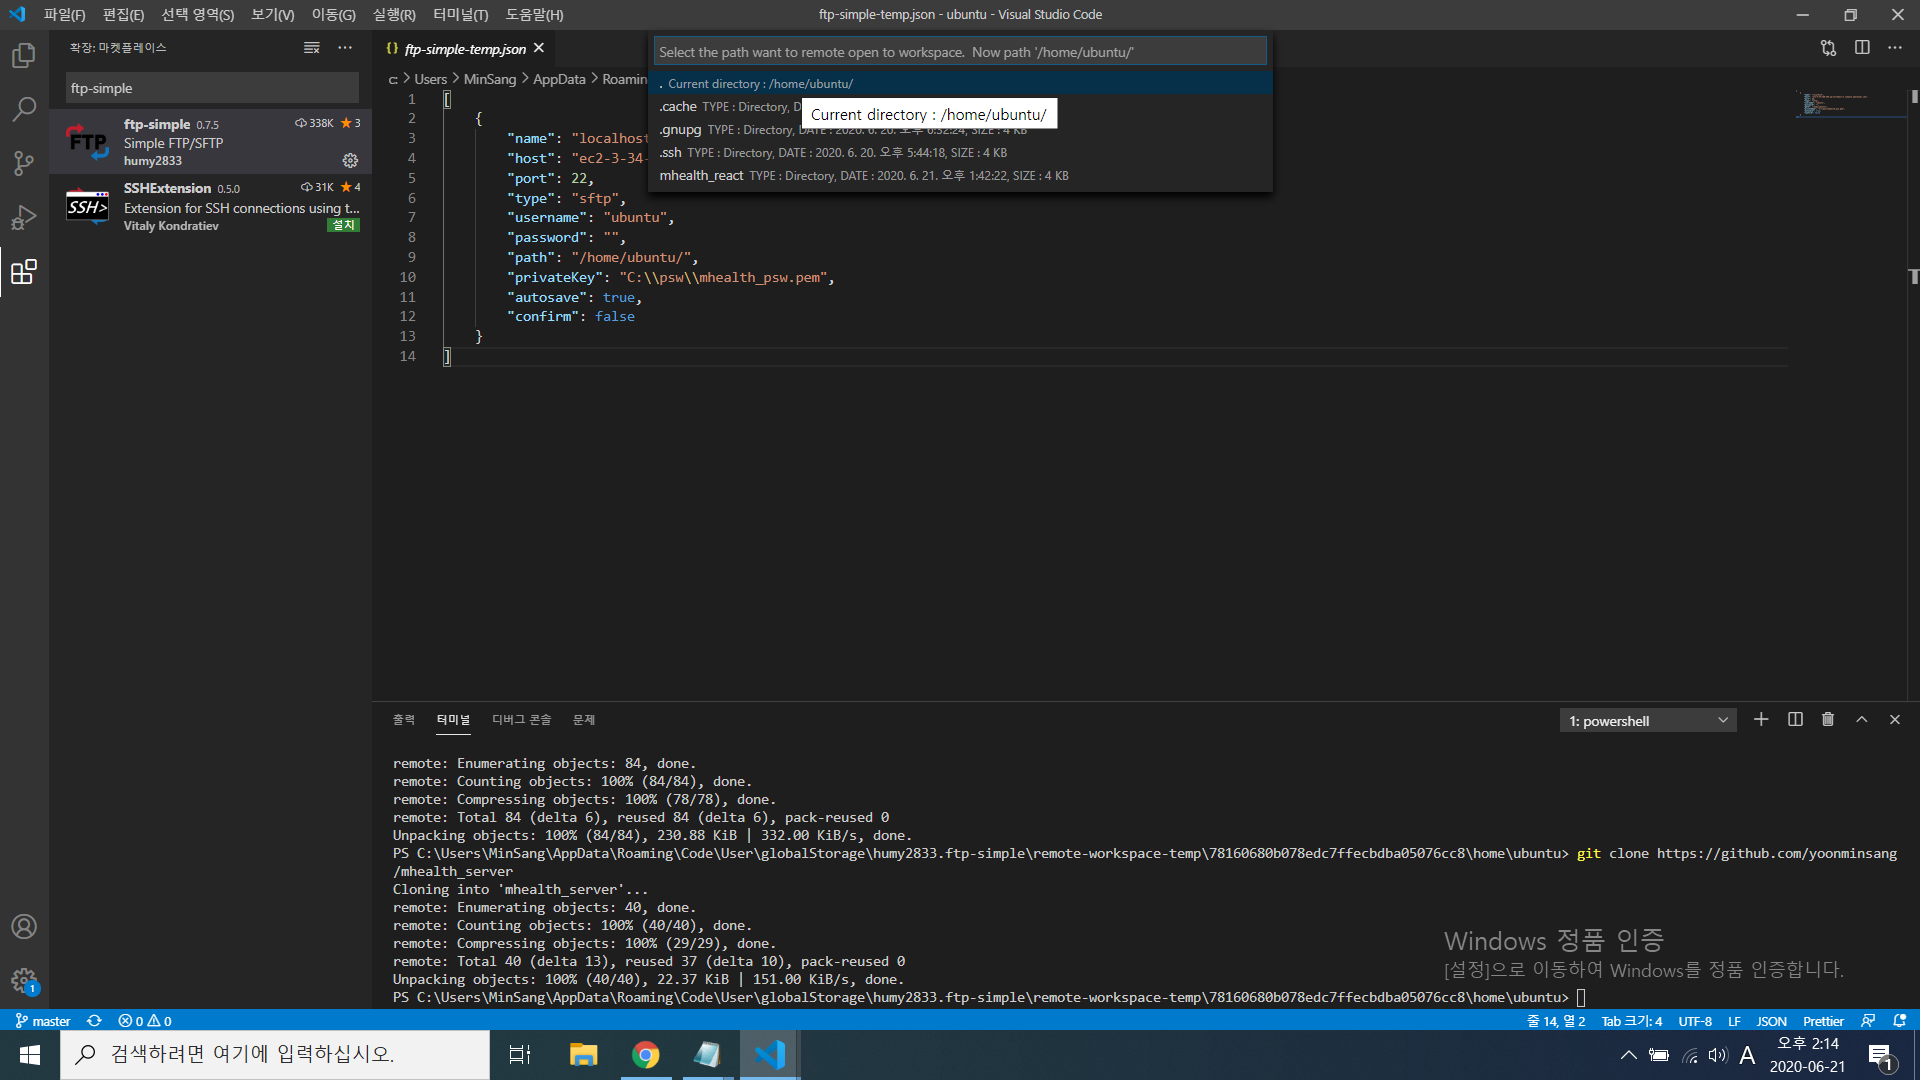Image resolution: width=1920 pixels, height=1080 pixels.
Task: Kill the terminal with the trash icon
Action: pos(1828,720)
